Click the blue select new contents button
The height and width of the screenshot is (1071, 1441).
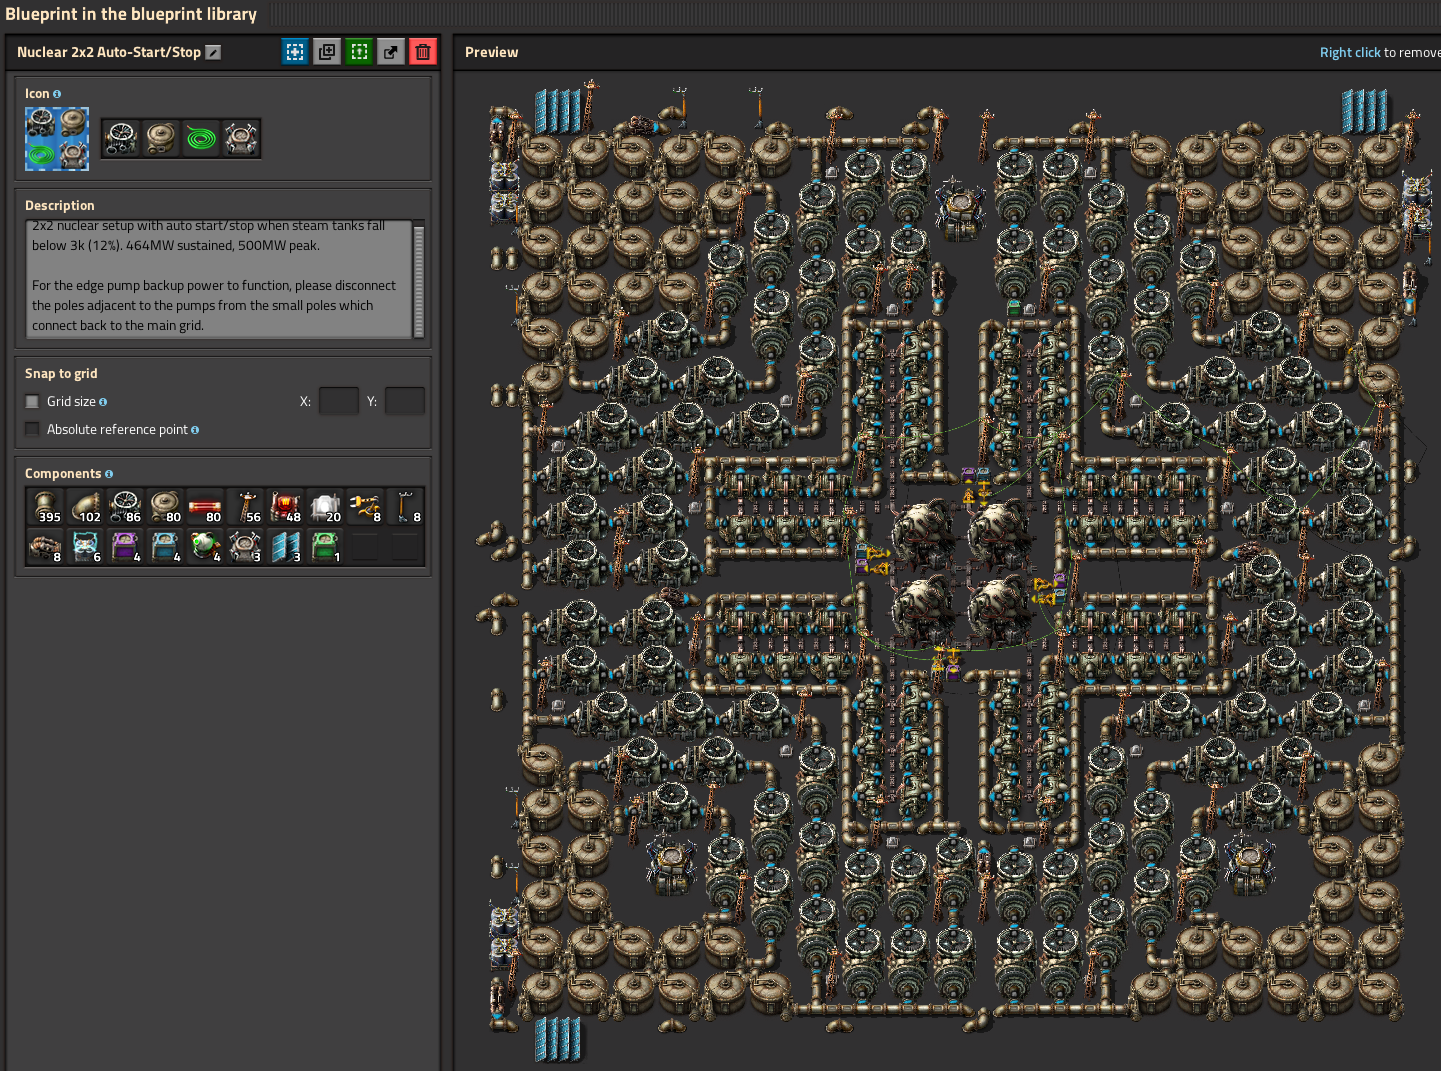tap(295, 52)
